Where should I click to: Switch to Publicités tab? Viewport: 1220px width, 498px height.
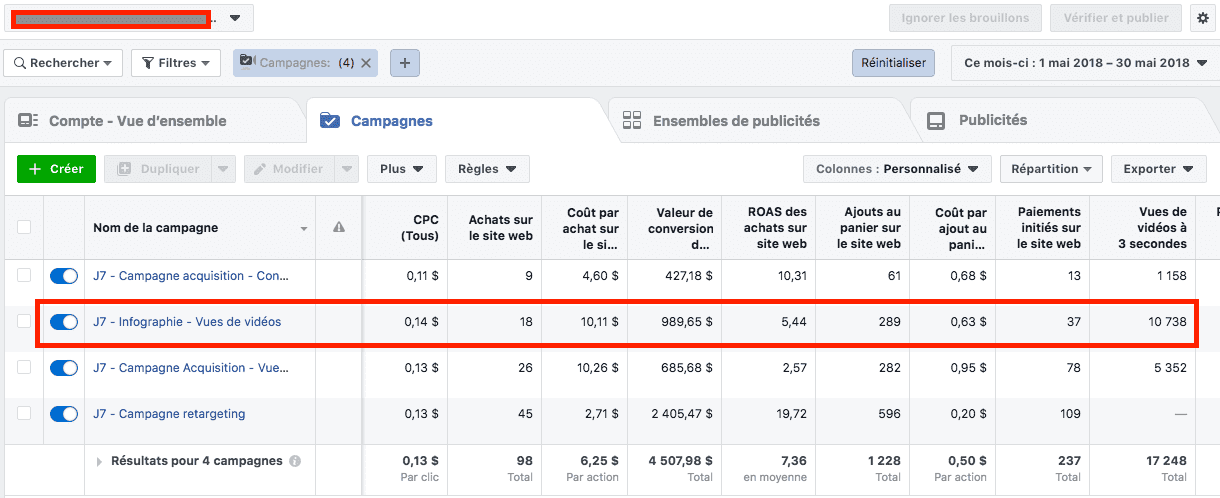click(x=992, y=120)
